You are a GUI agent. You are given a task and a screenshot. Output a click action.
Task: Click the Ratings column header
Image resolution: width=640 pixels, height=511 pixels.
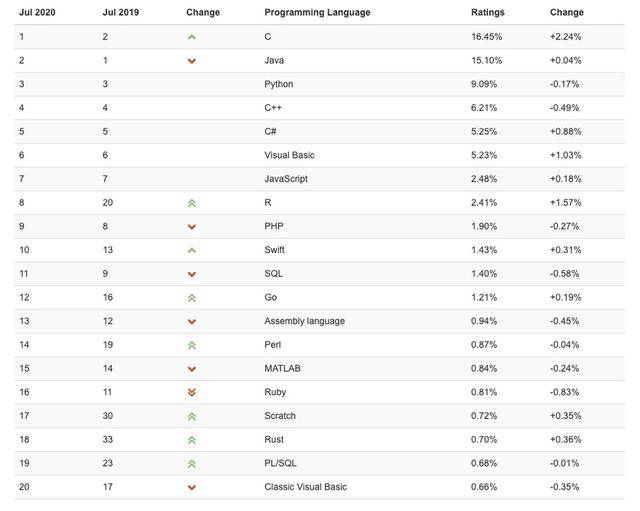tap(488, 13)
